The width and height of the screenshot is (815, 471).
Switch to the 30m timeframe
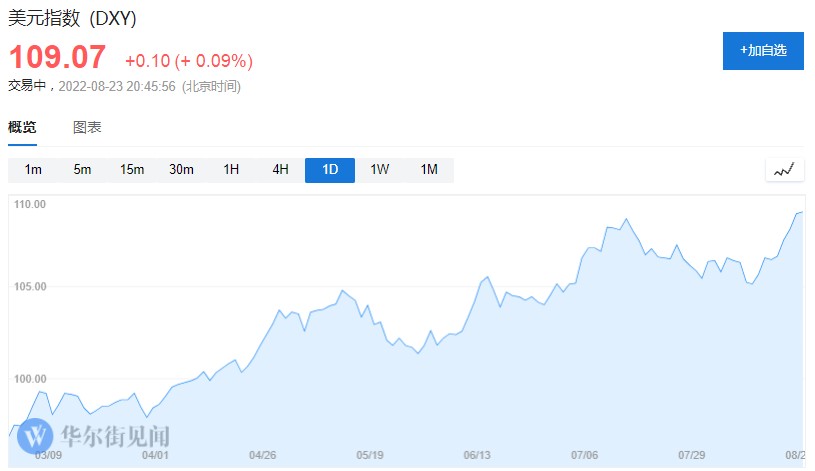(181, 170)
